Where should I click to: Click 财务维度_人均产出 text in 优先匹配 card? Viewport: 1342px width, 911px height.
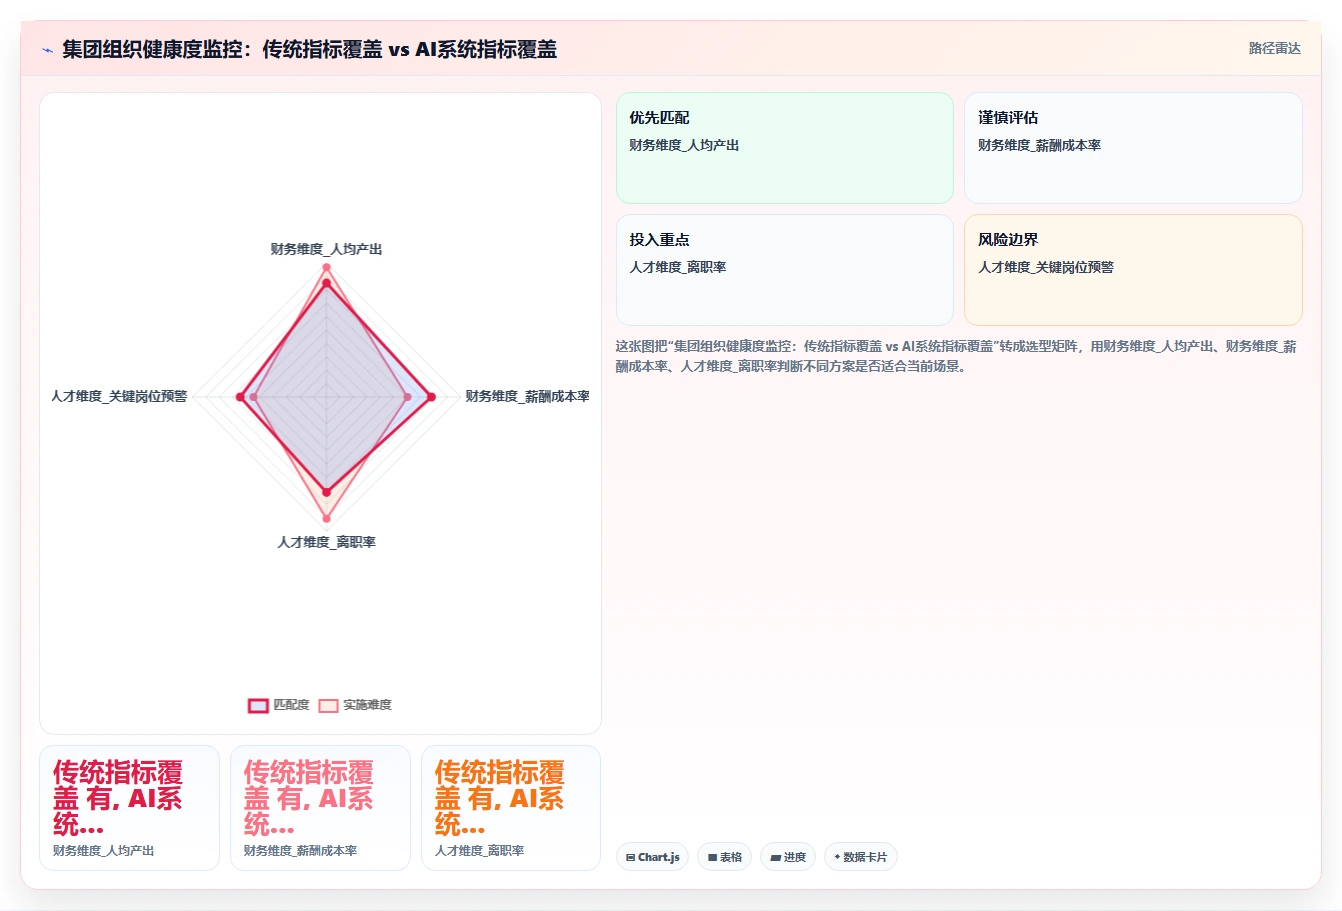[684, 145]
